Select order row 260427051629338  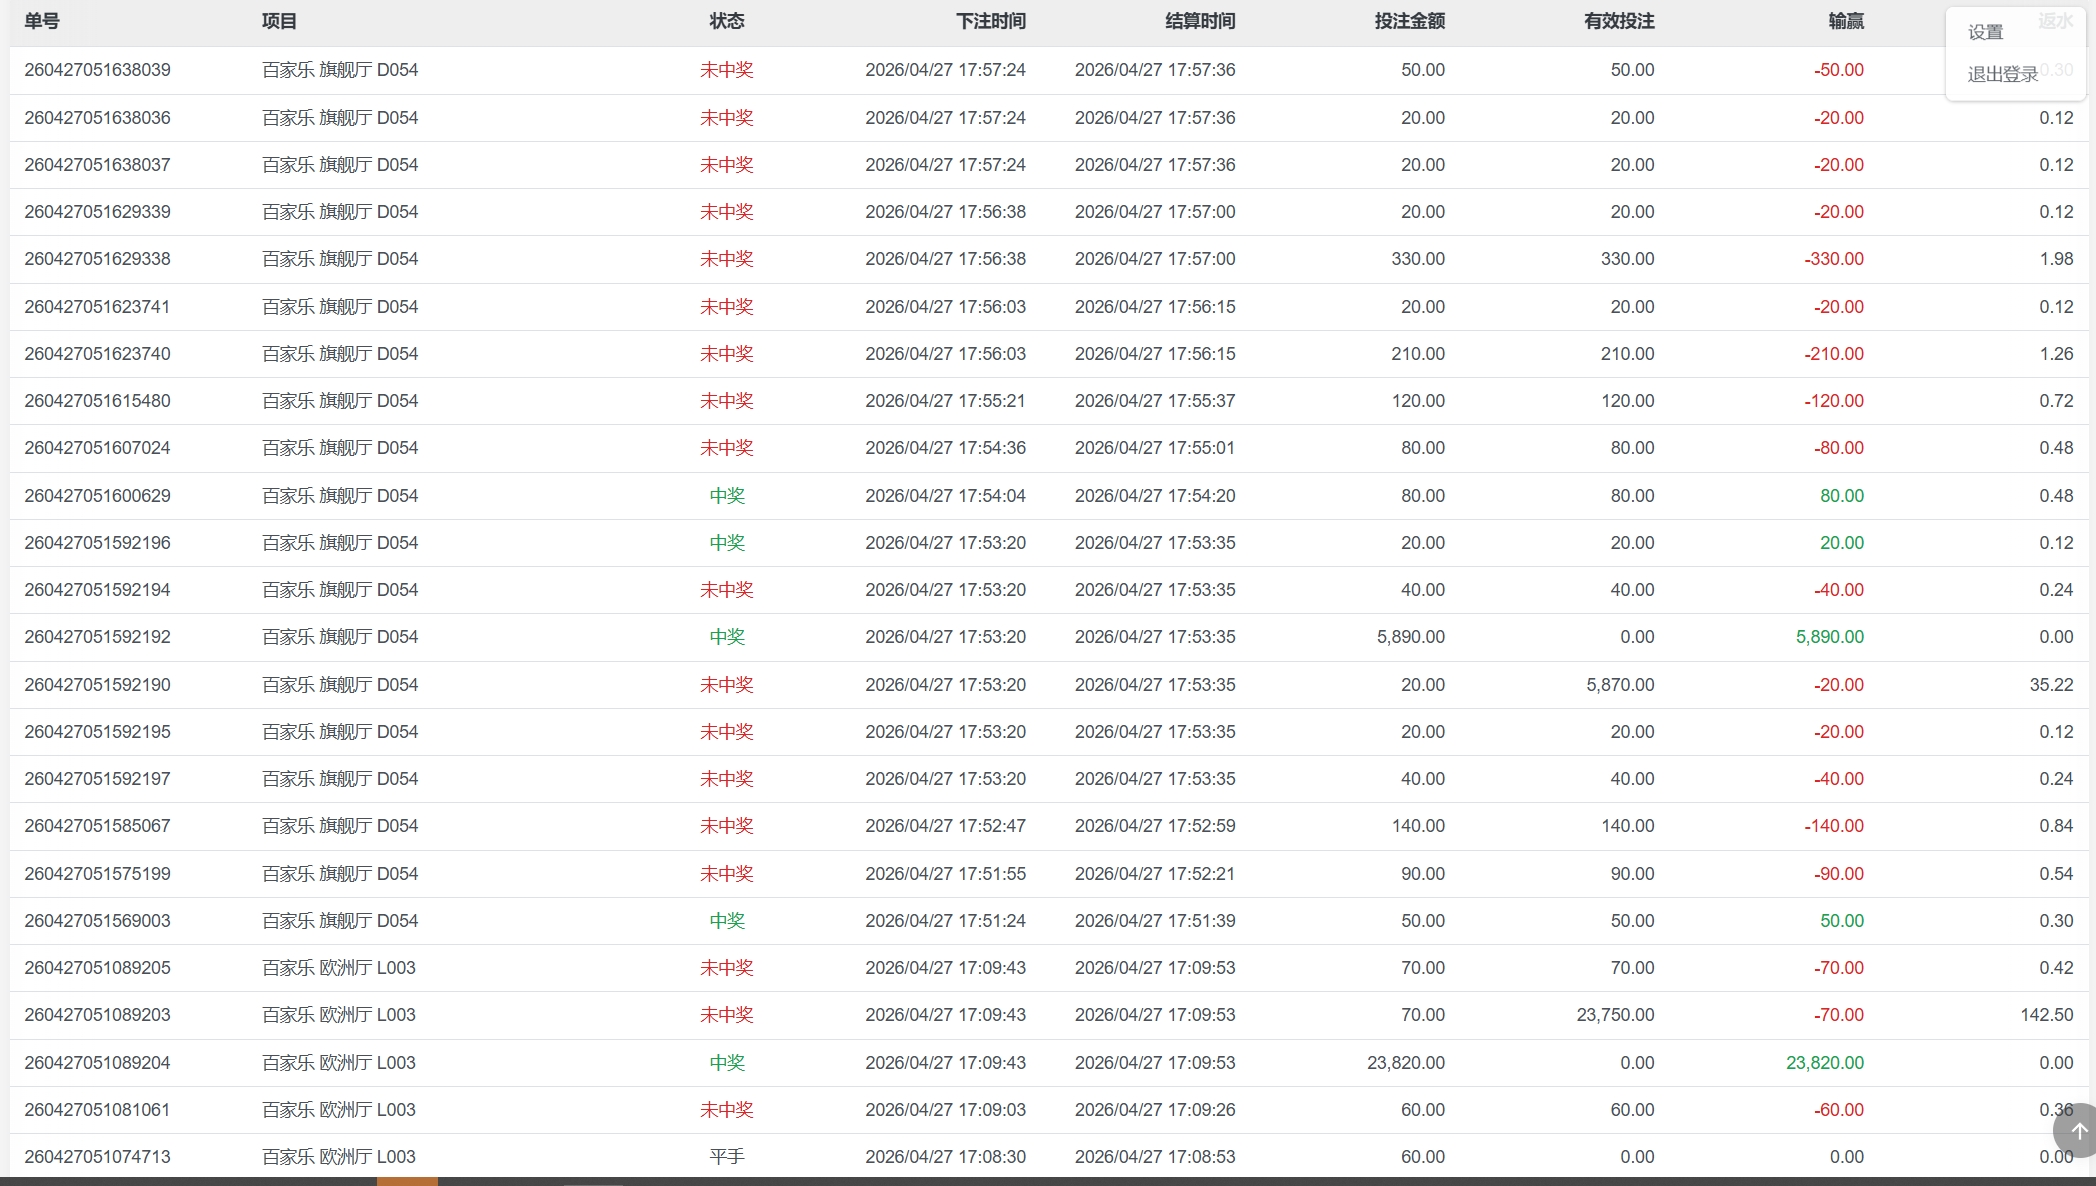click(x=97, y=259)
